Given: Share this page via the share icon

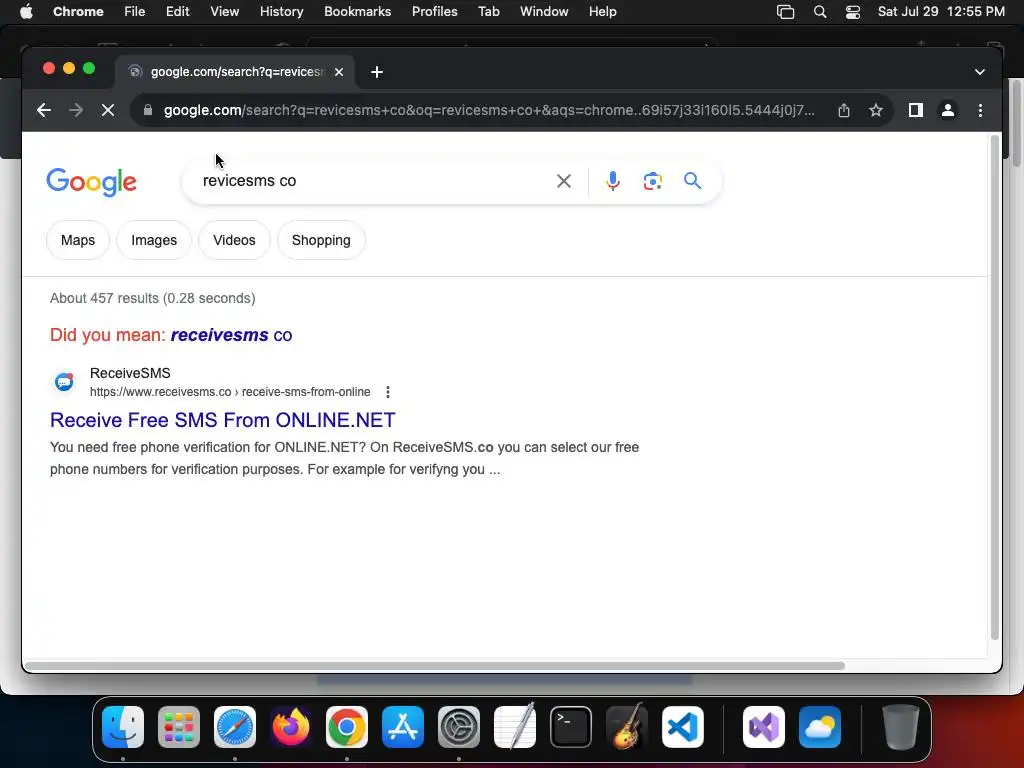Looking at the screenshot, I should pos(844,110).
